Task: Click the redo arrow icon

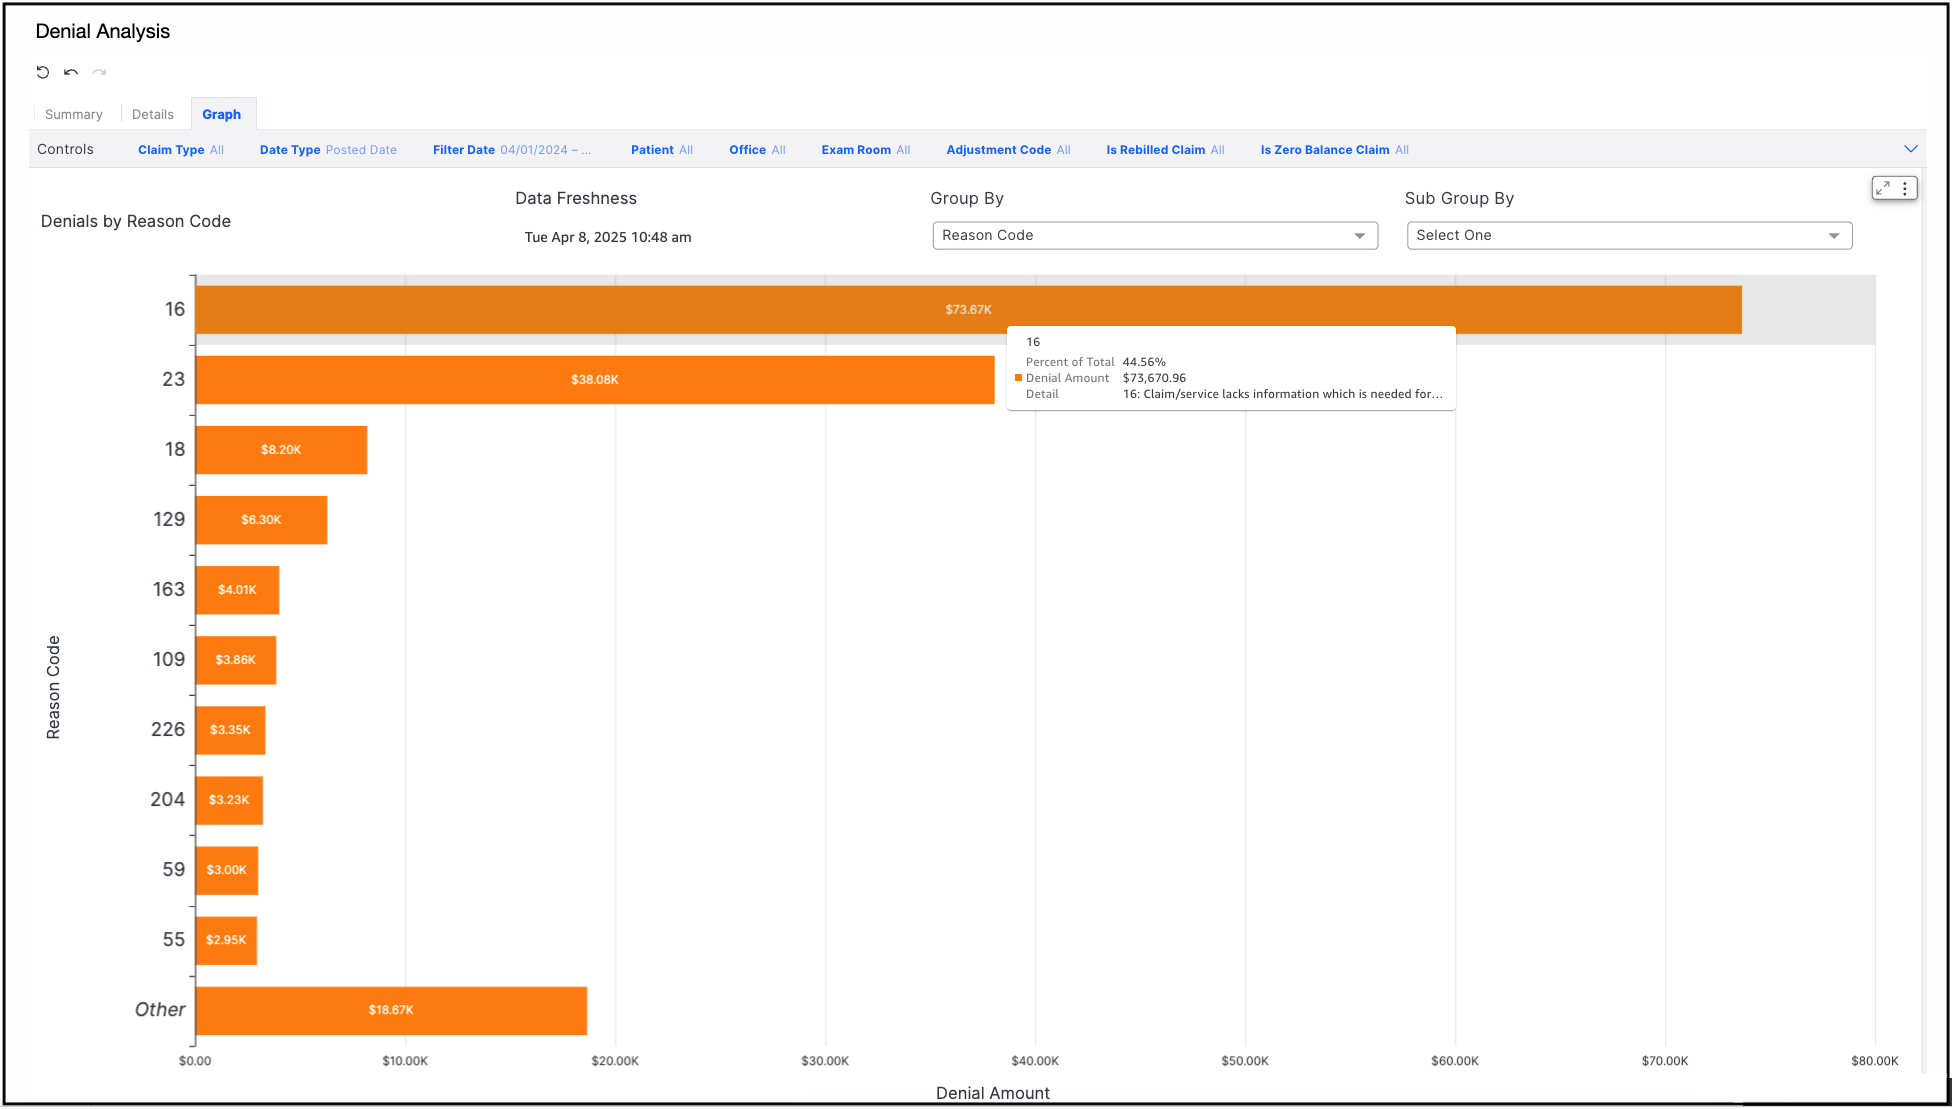Action: pyautogui.click(x=99, y=72)
